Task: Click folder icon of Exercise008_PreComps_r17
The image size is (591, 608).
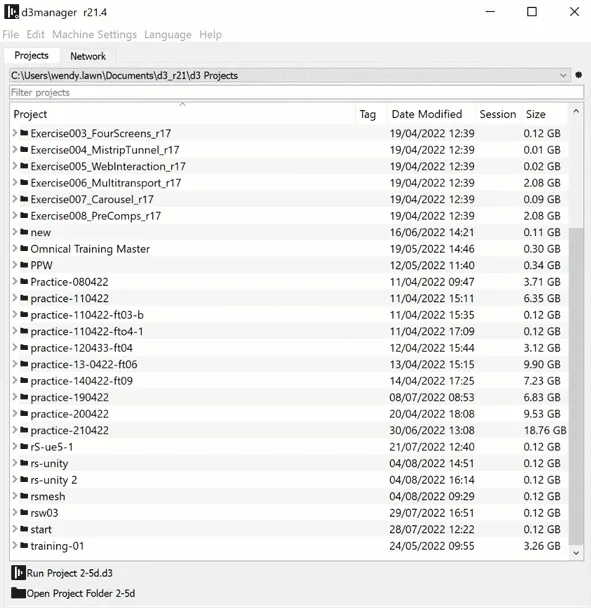Action: point(24,215)
